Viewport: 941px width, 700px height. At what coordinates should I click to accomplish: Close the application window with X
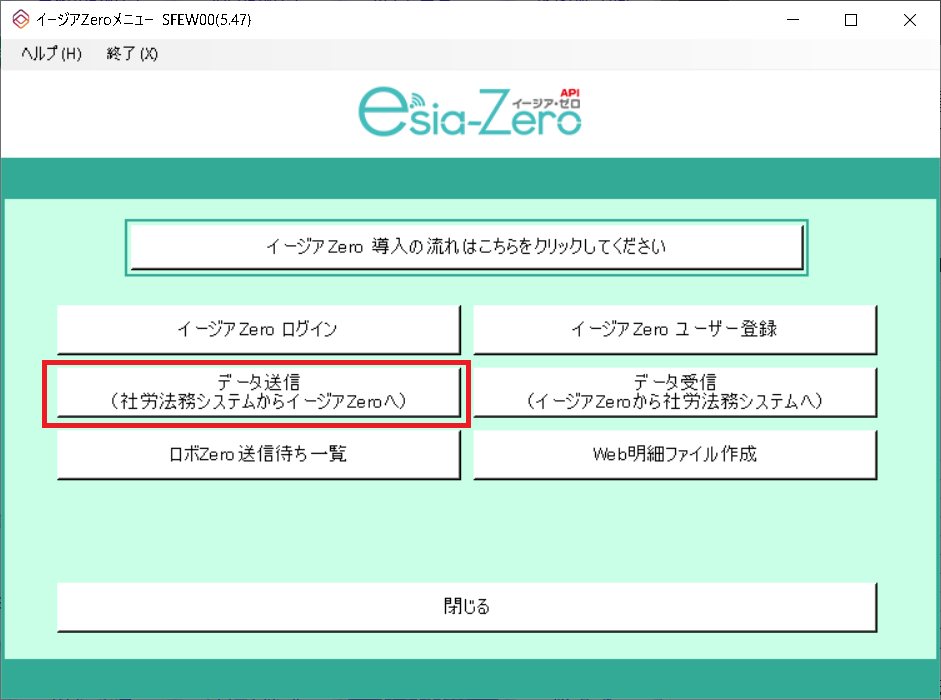coord(909,19)
